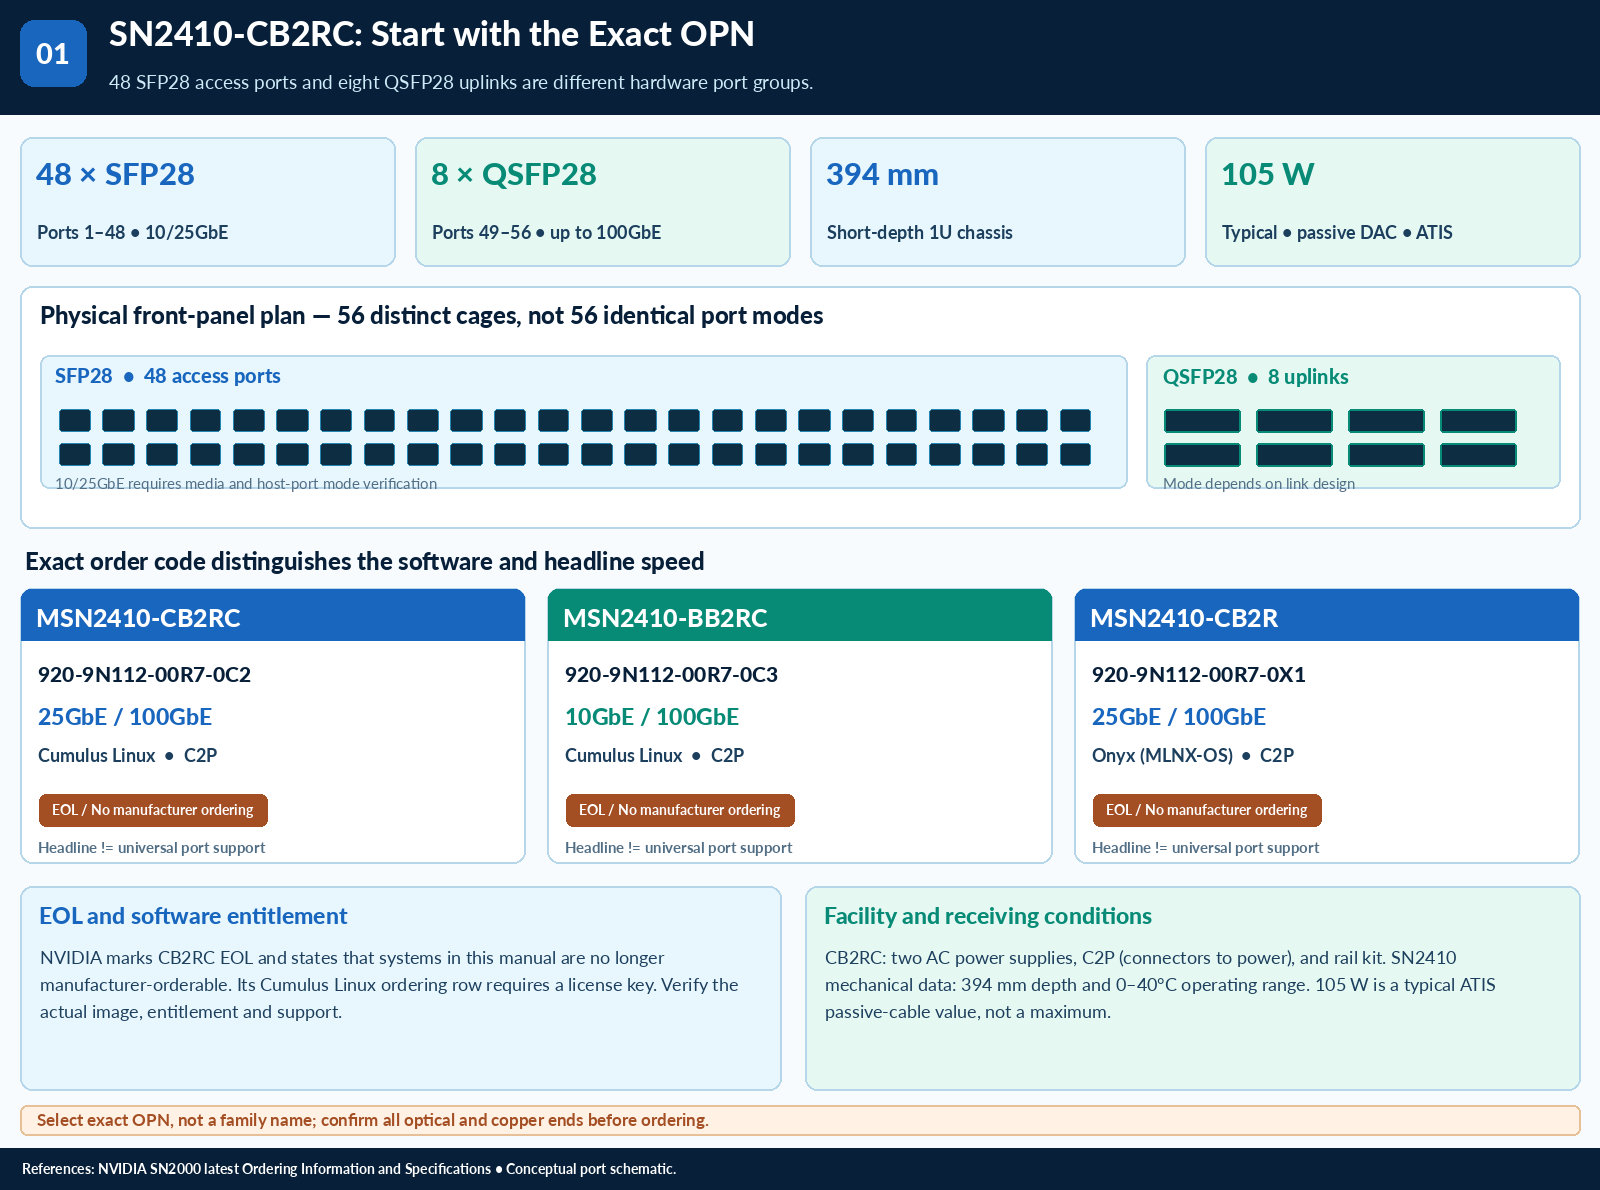Click 'Onyx (MLNX-OS) • C2P' text
This screenshot has width=1600, height=1190.
point(1193,756)
